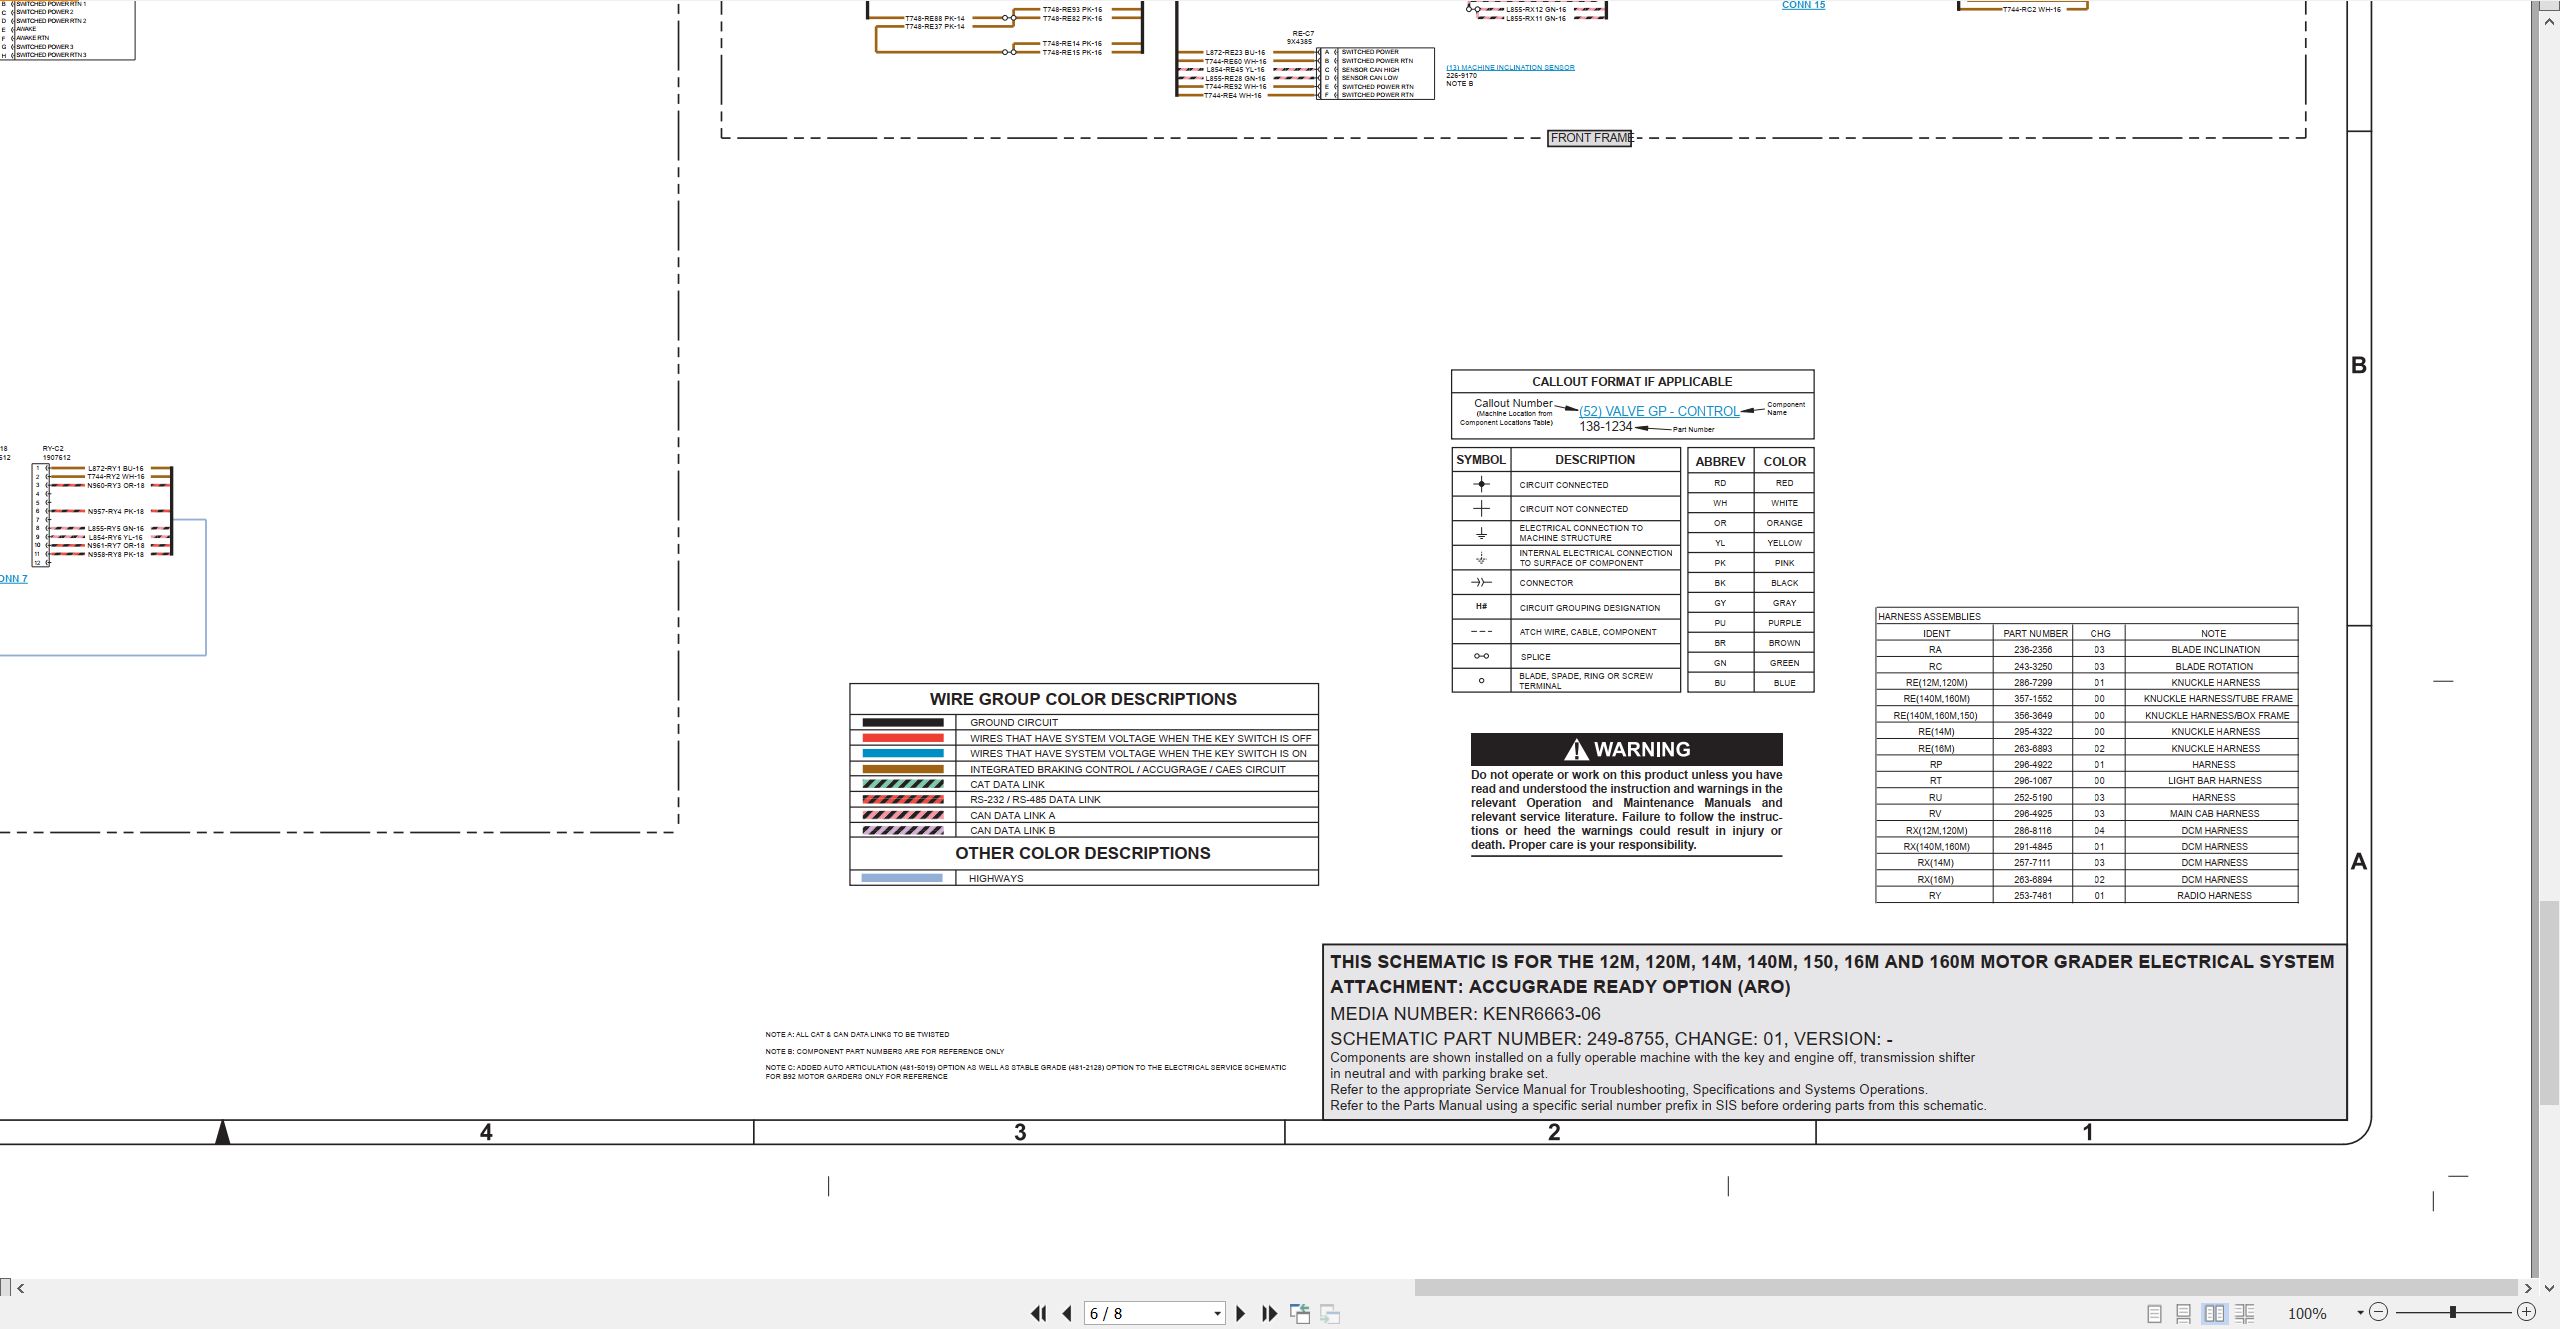Click the FRONT FRAME label
Screen dimensions: 2560x1329
pyautogui.click(x=1590, y=138)
